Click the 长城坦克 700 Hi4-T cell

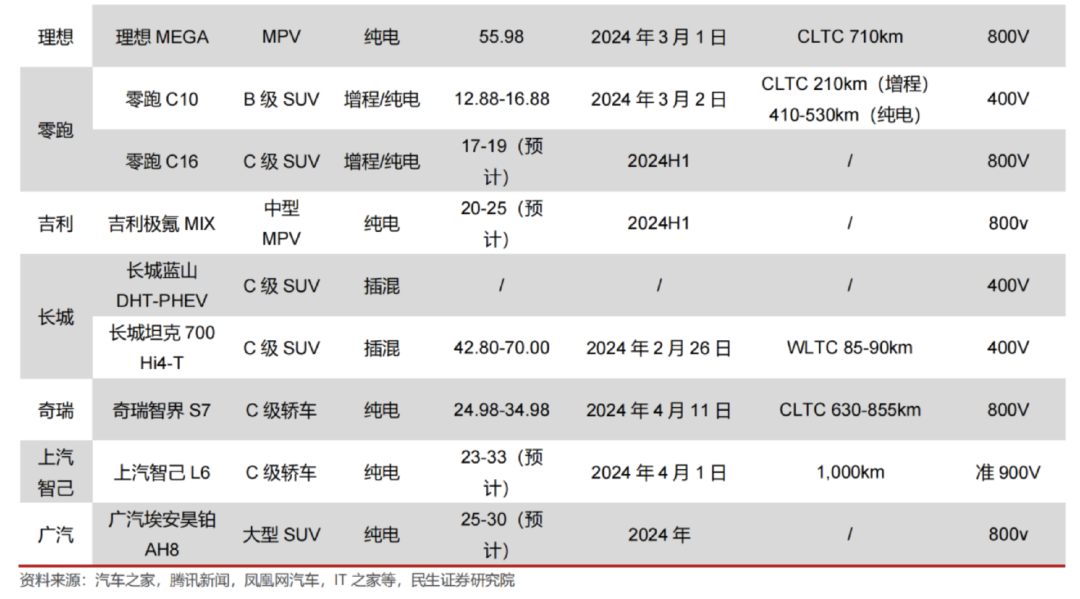click(162, 348)
